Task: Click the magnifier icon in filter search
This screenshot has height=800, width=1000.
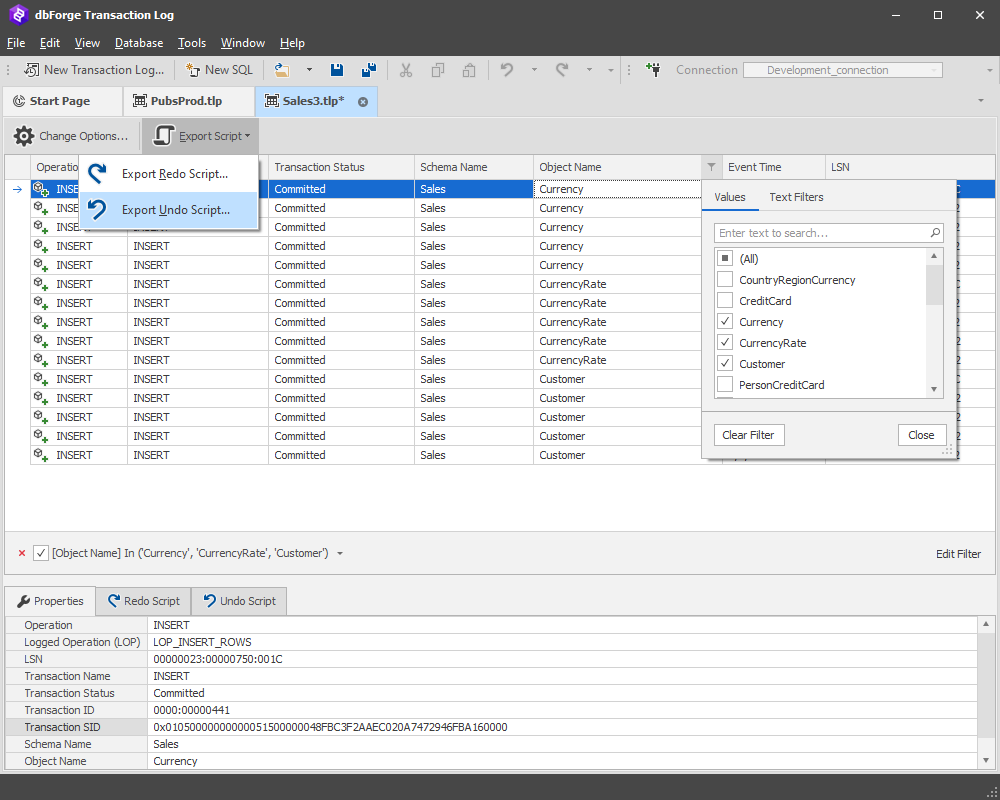Action: coord(935,233)
